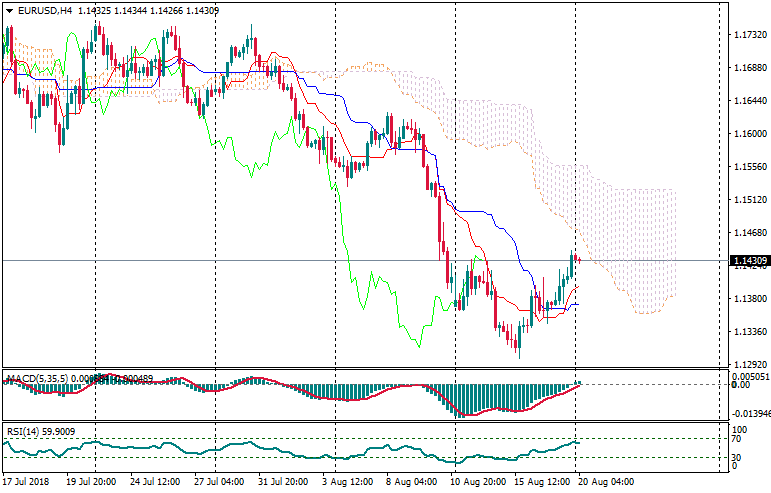Click the RSI 30 level axis label
Screen dimensions: 771x493
click(736, 457)
